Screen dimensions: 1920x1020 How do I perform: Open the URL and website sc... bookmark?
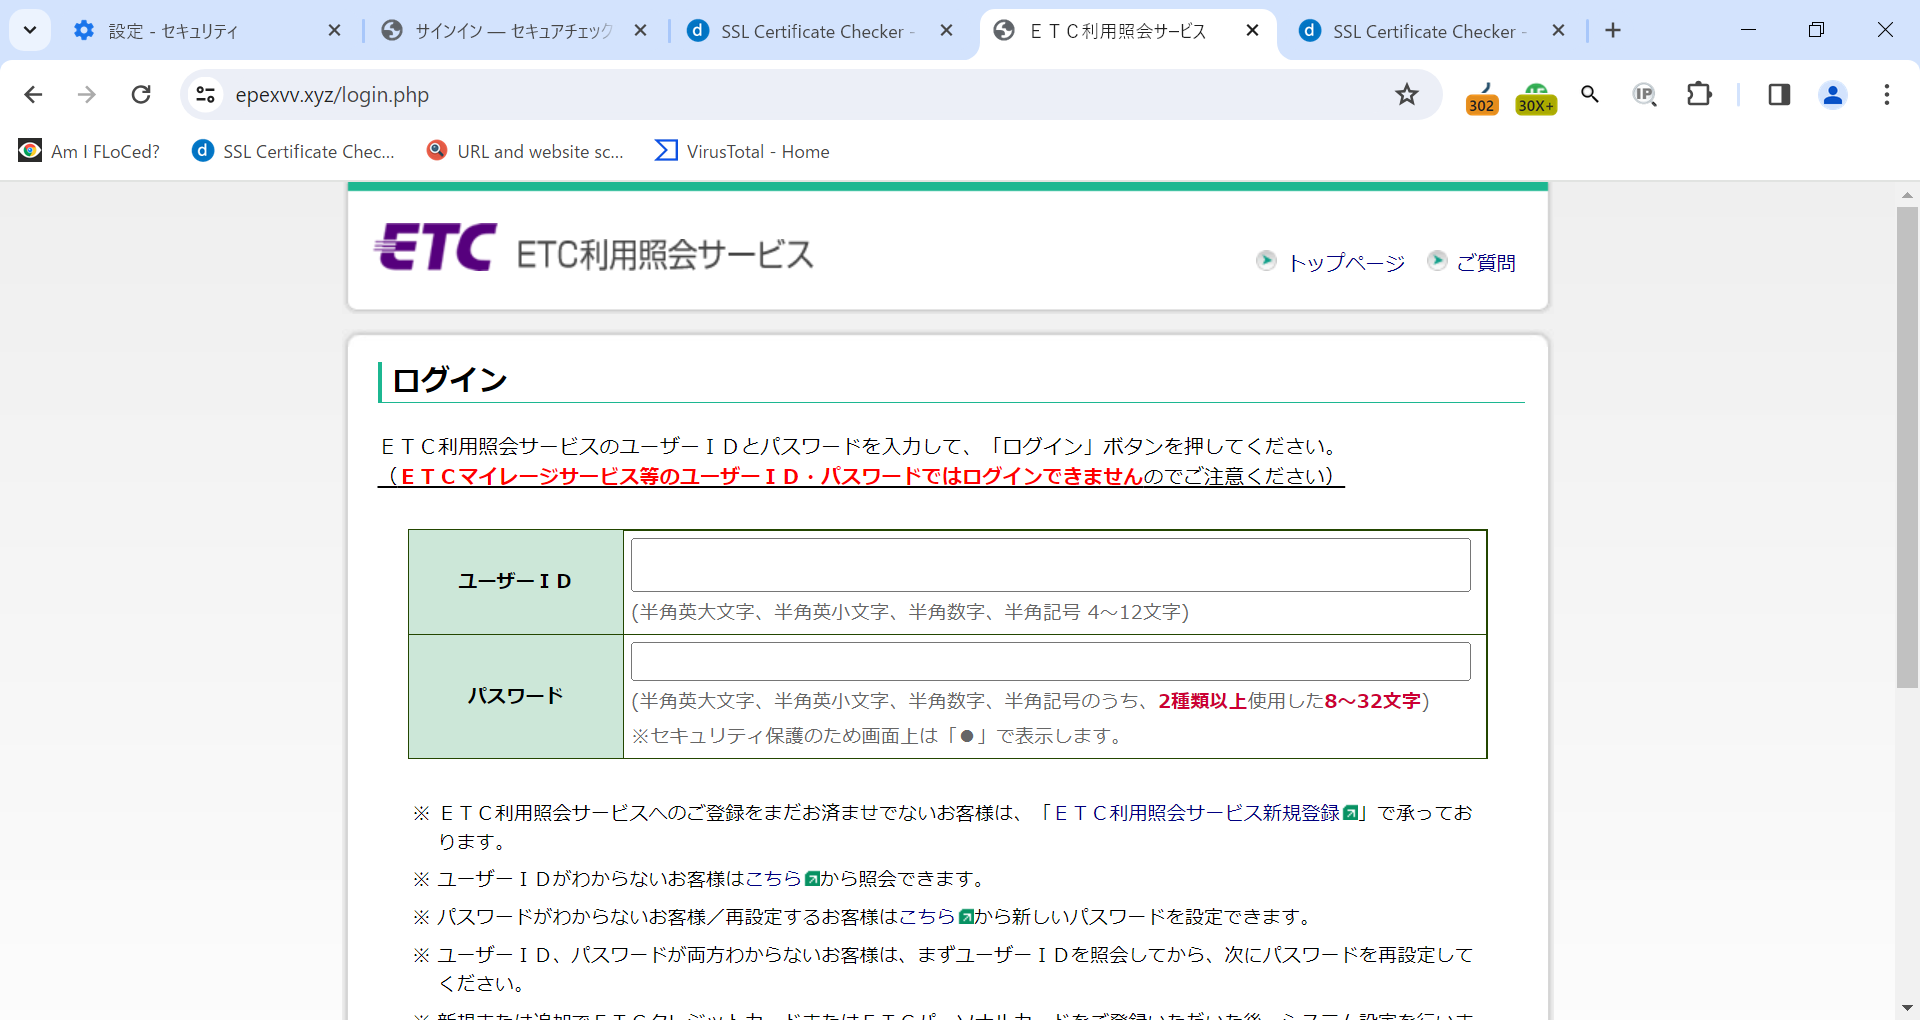(x=525, y=151)
